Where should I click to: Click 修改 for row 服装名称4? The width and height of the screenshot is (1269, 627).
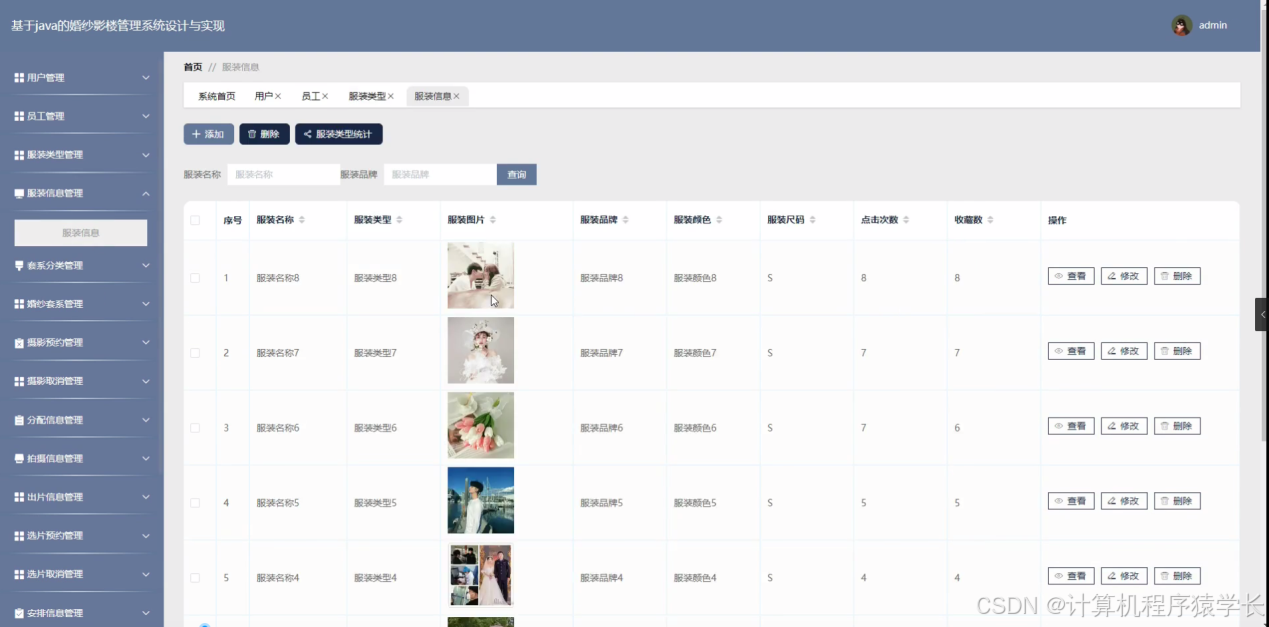click(x=1124, y=576)
